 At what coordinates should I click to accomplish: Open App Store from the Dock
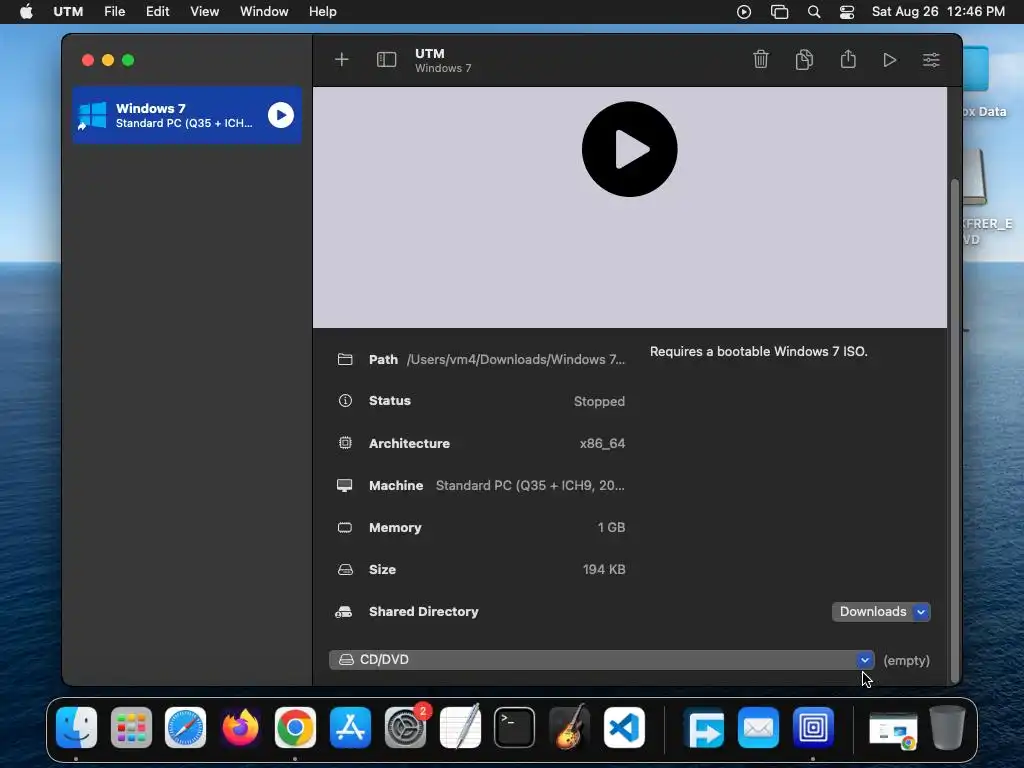coord(350,728)
